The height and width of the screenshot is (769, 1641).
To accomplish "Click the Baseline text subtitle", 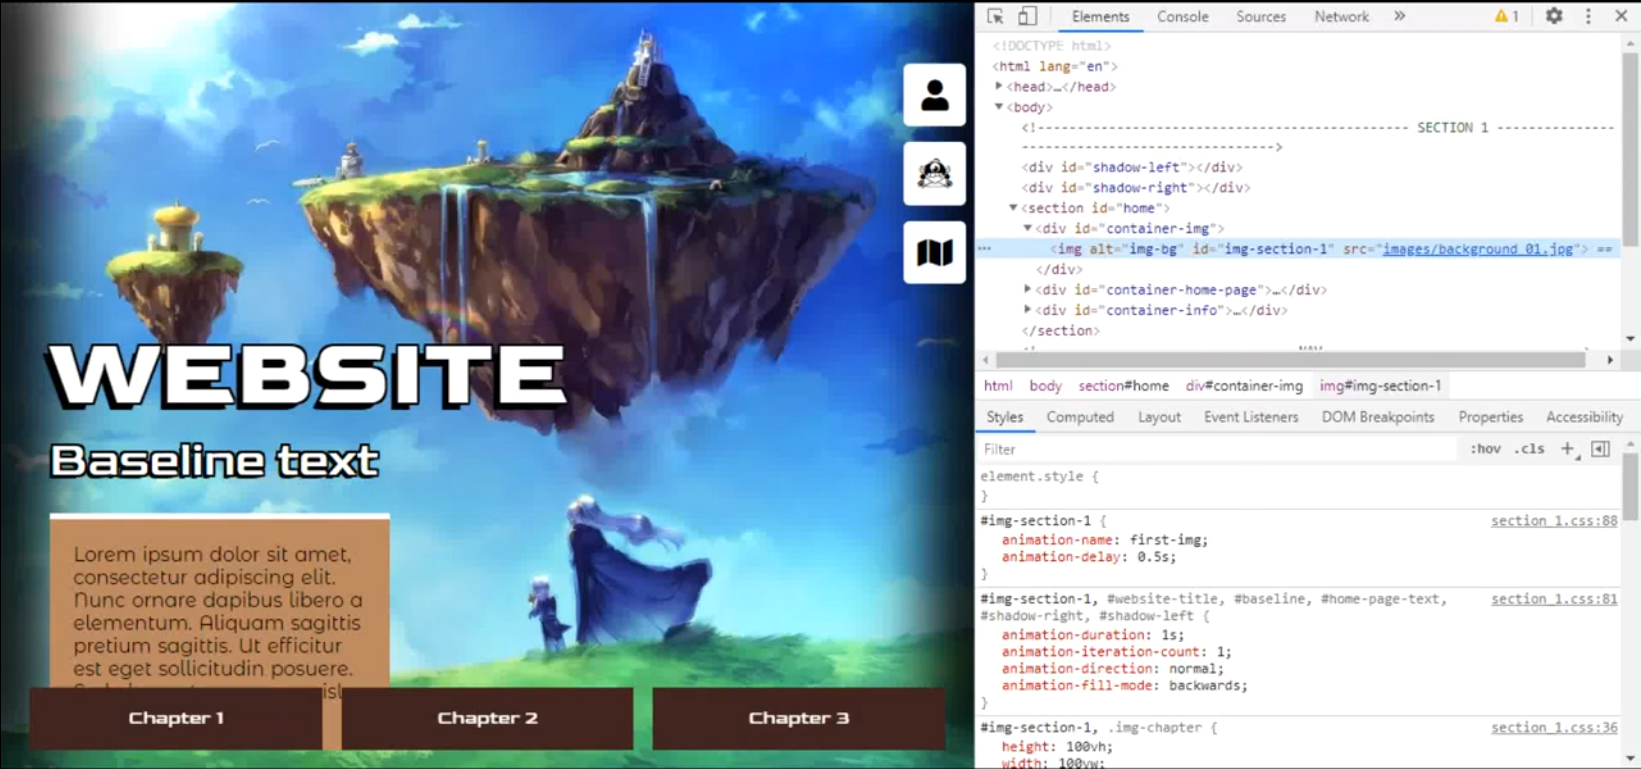I will click(x=214, y=461).
